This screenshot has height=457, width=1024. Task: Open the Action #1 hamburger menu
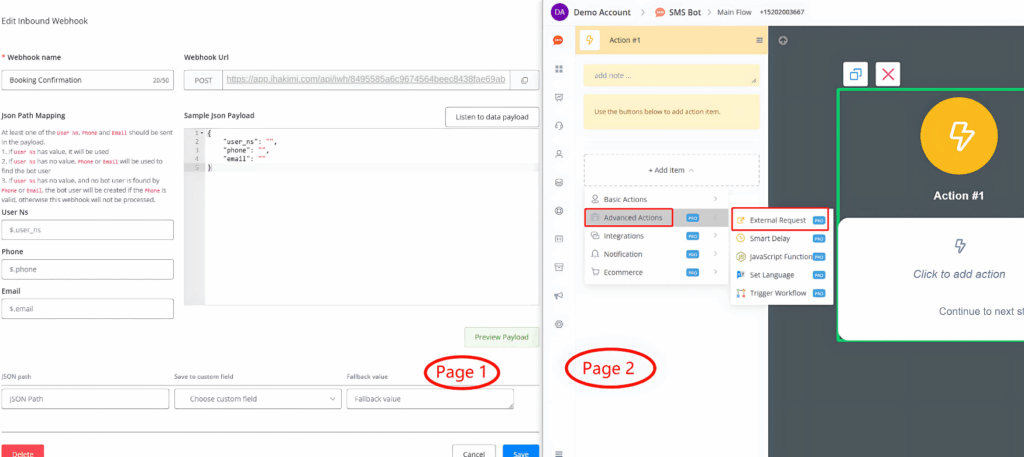pos(759,40)
